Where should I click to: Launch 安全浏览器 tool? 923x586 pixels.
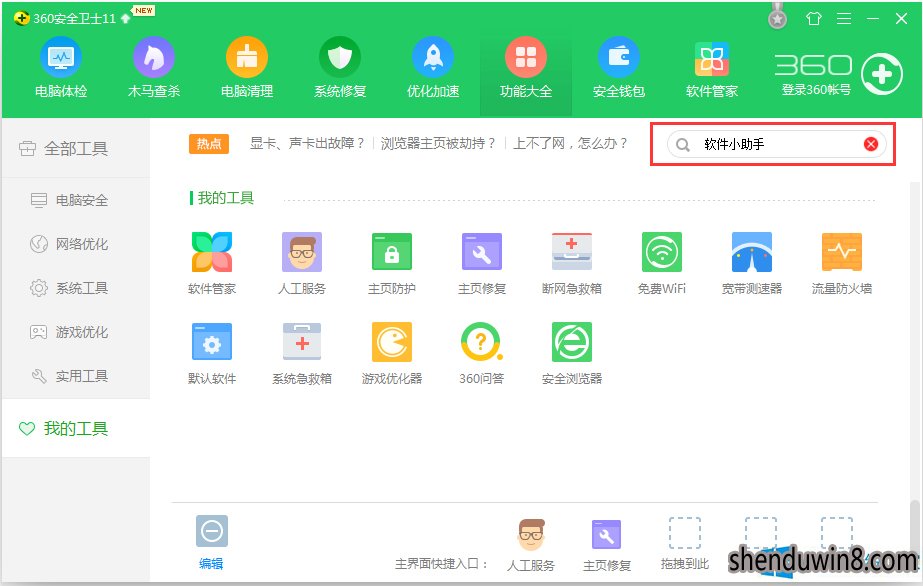tap(572, 353)
